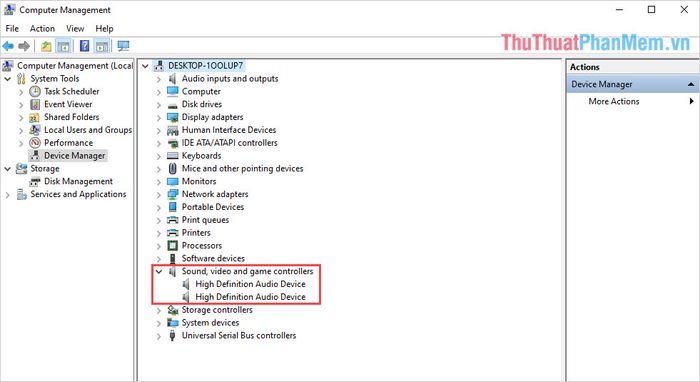Collapse the Storage tree node
The image size is (700, 382).
point(8,169)
